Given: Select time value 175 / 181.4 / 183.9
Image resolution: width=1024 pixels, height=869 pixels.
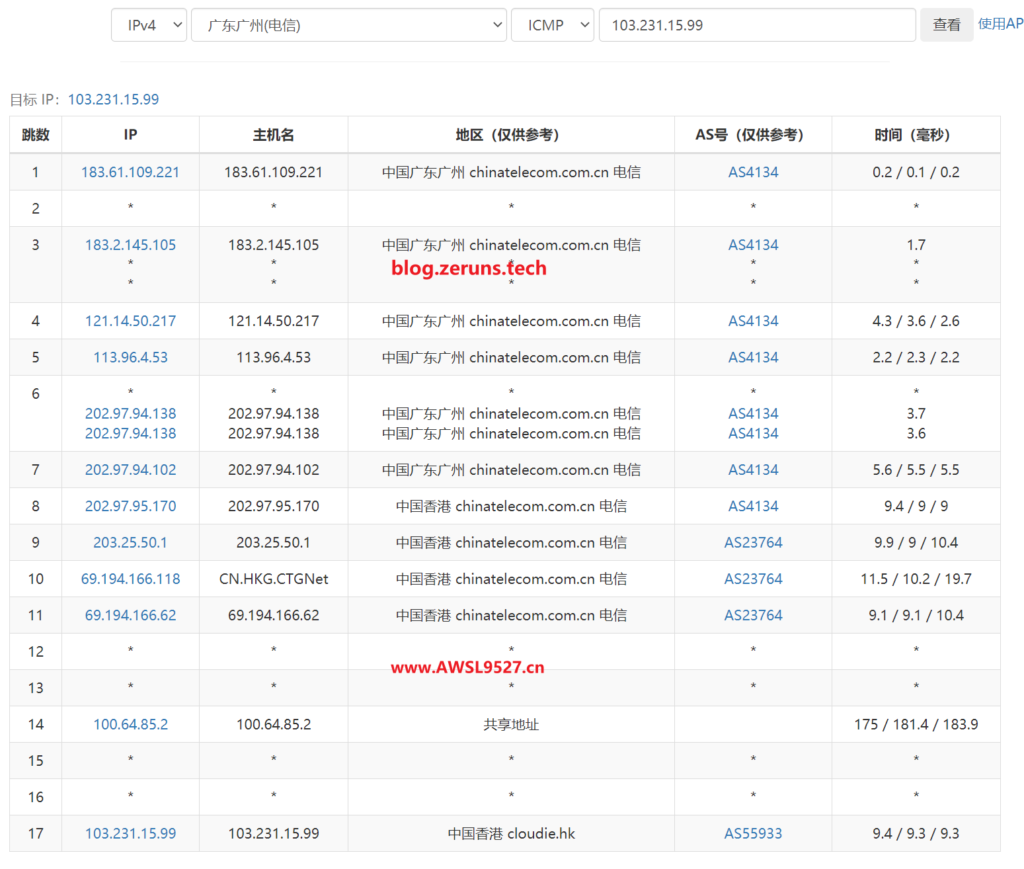Looking at the screenshot, I should 916,725.
